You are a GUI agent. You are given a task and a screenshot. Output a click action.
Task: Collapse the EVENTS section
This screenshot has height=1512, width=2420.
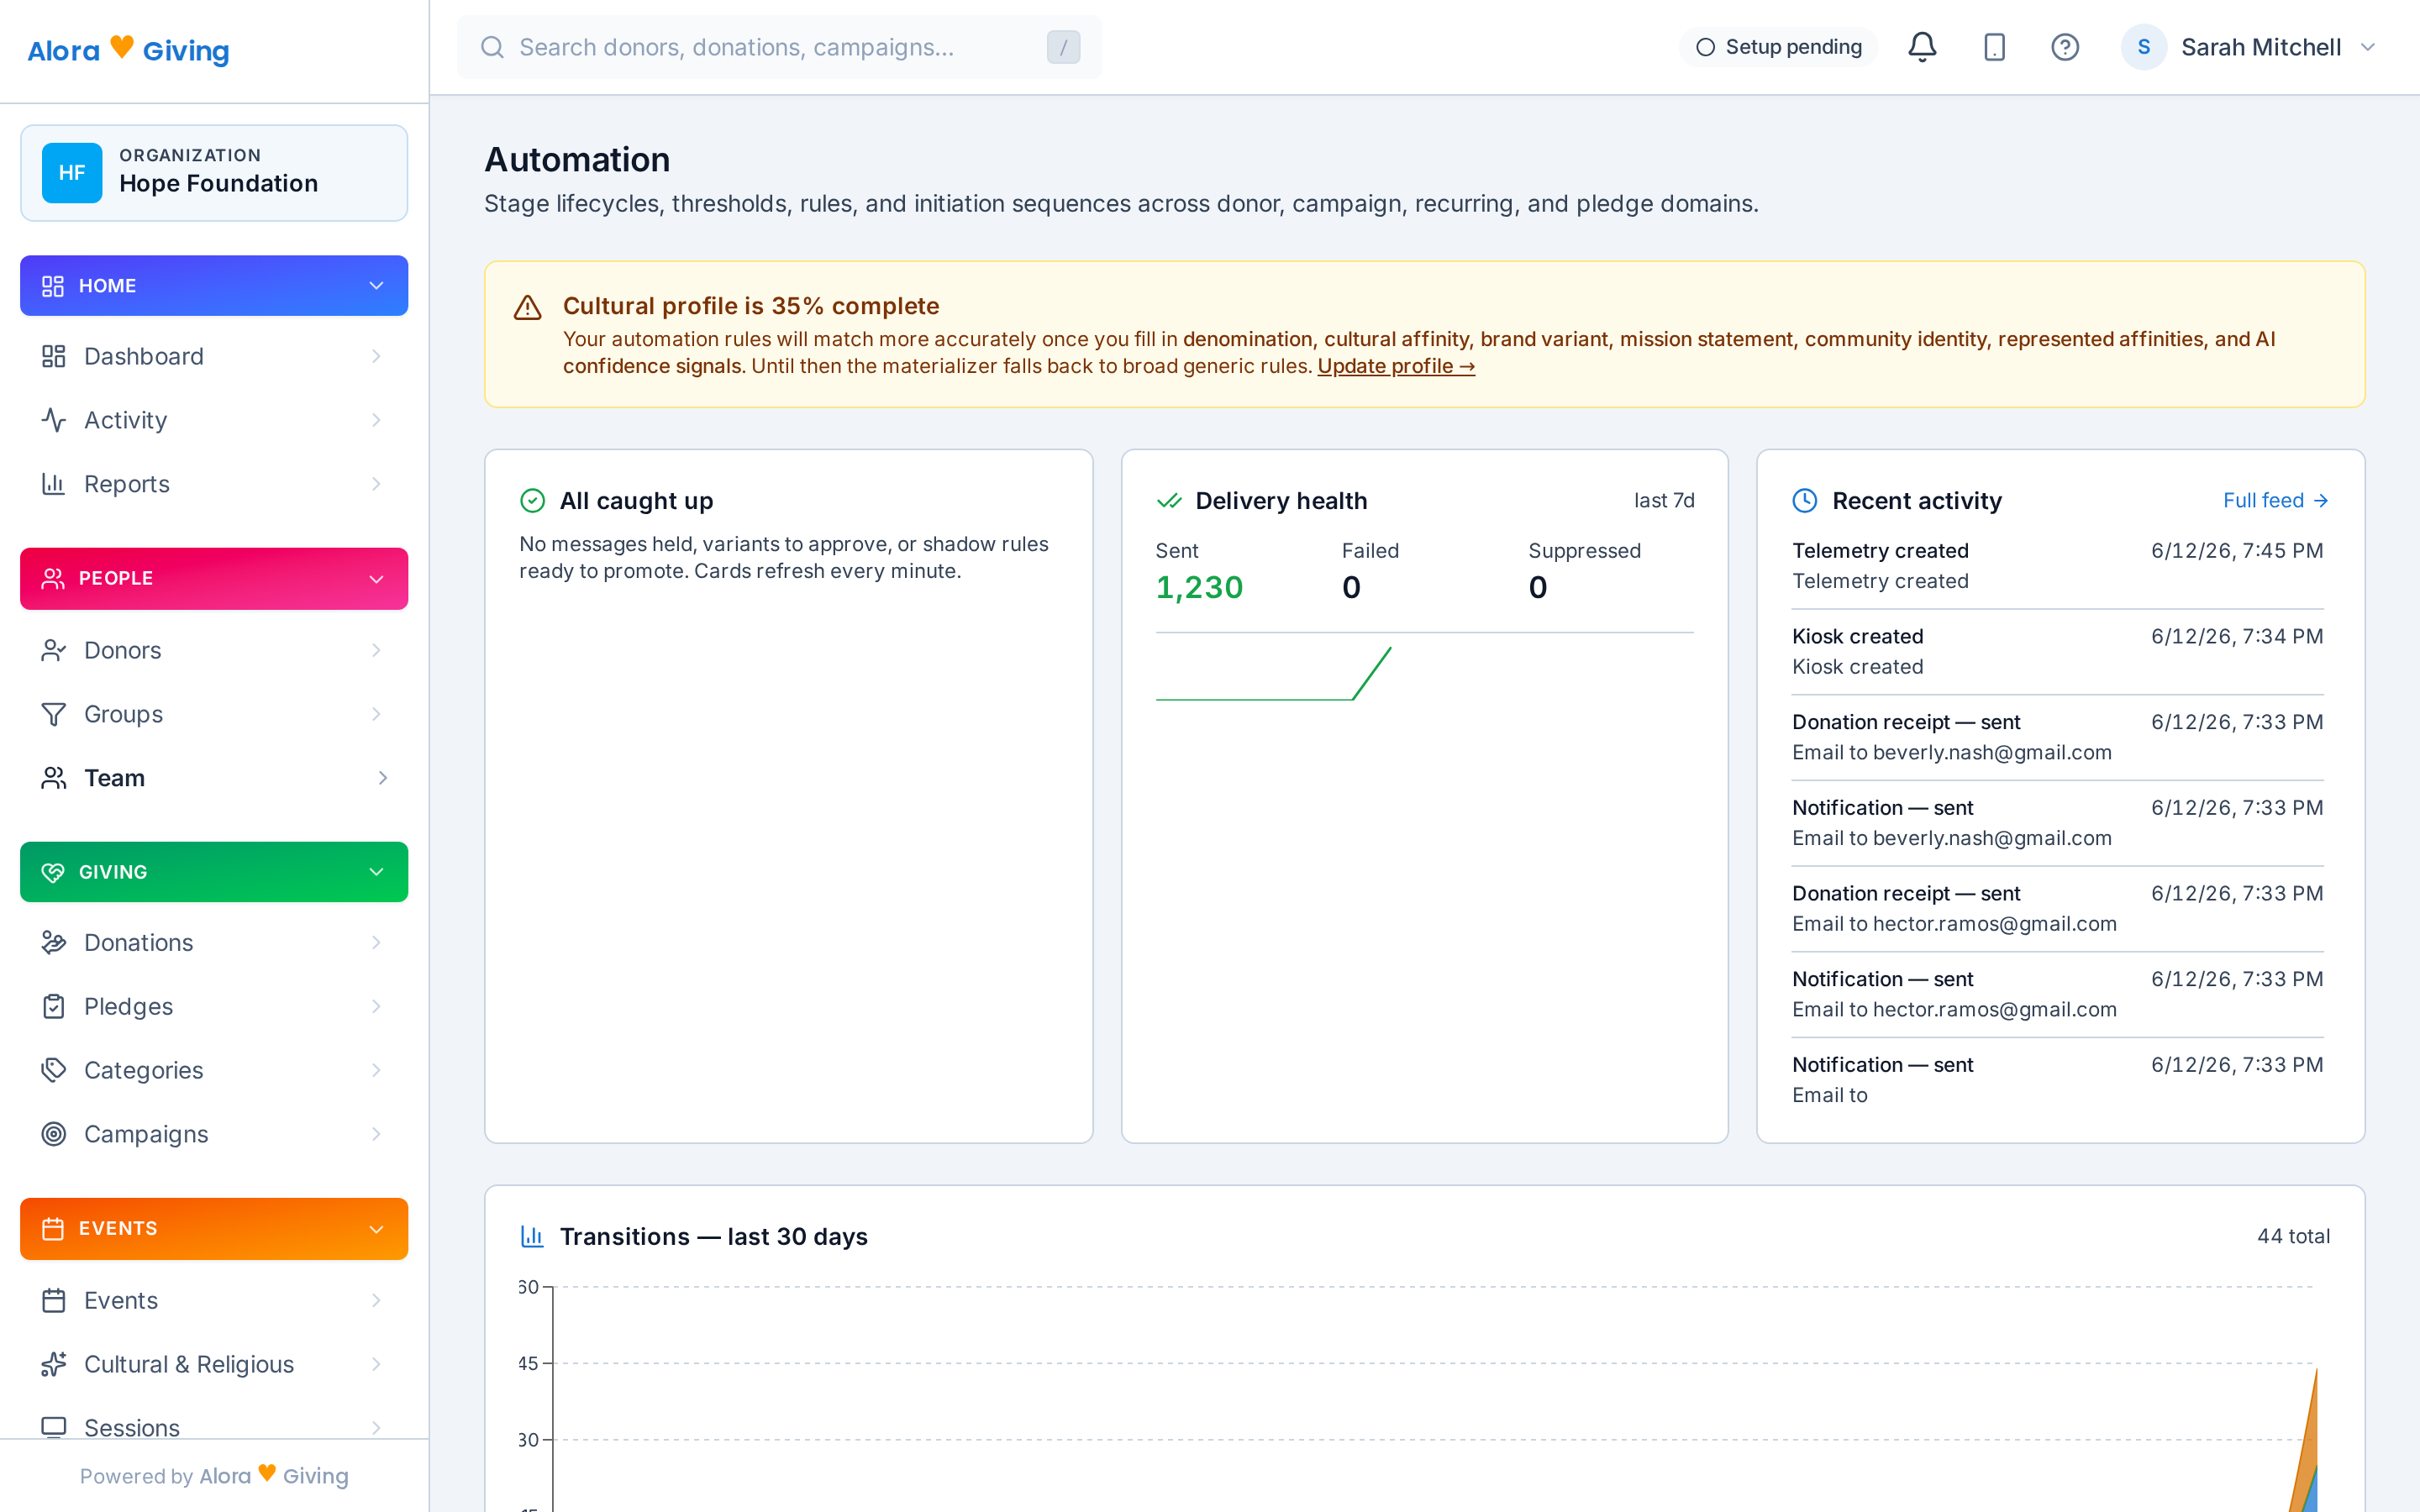click(x=214, y=1229)
